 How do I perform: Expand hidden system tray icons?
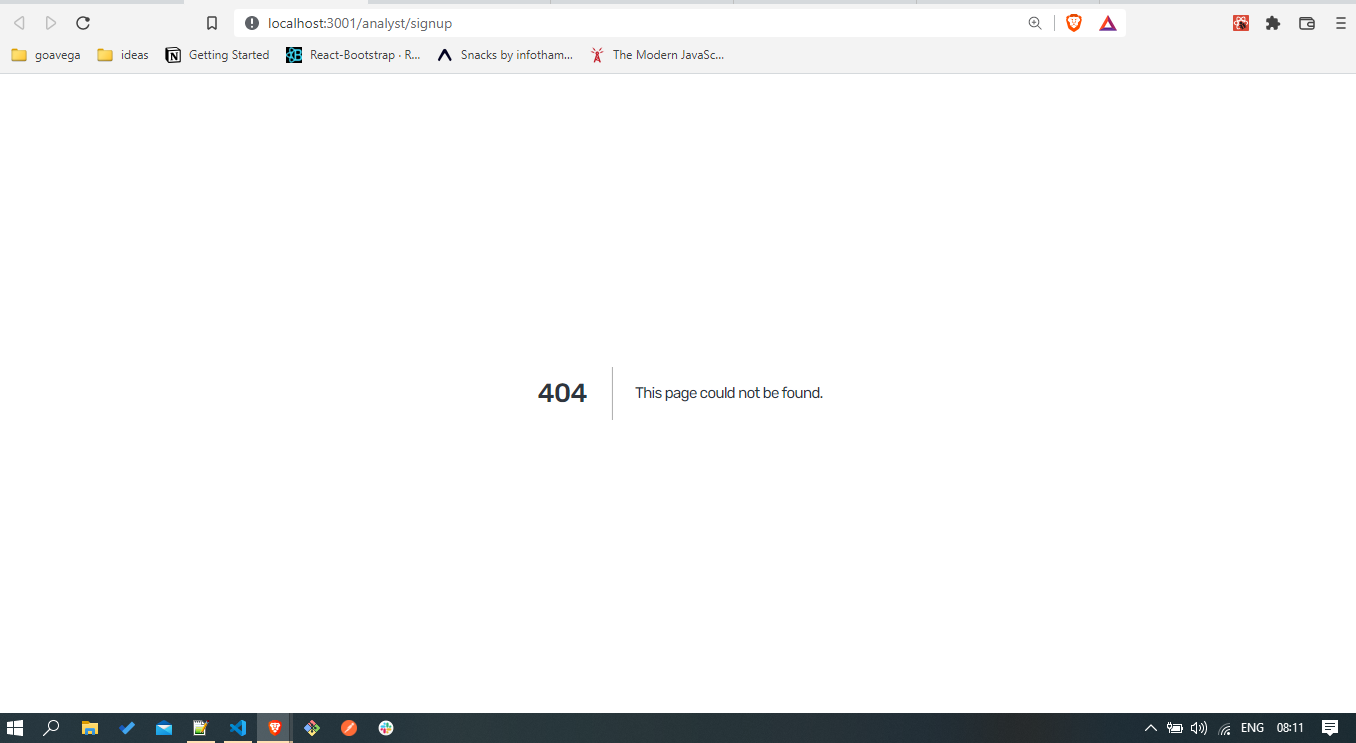[x=1151, y=727]
